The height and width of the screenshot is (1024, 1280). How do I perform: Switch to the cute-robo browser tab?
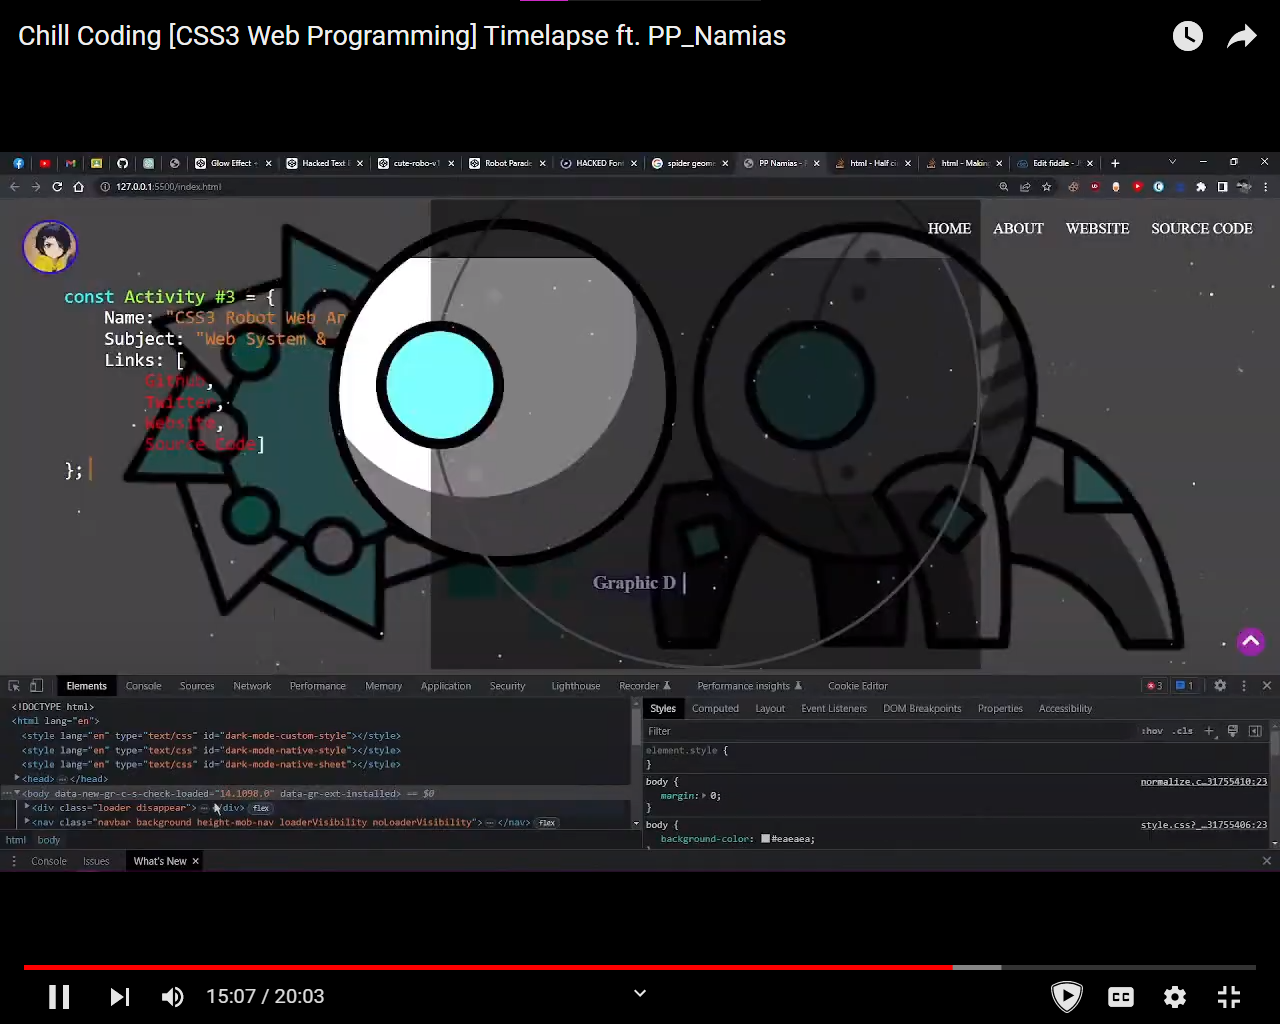pos(414,163)
